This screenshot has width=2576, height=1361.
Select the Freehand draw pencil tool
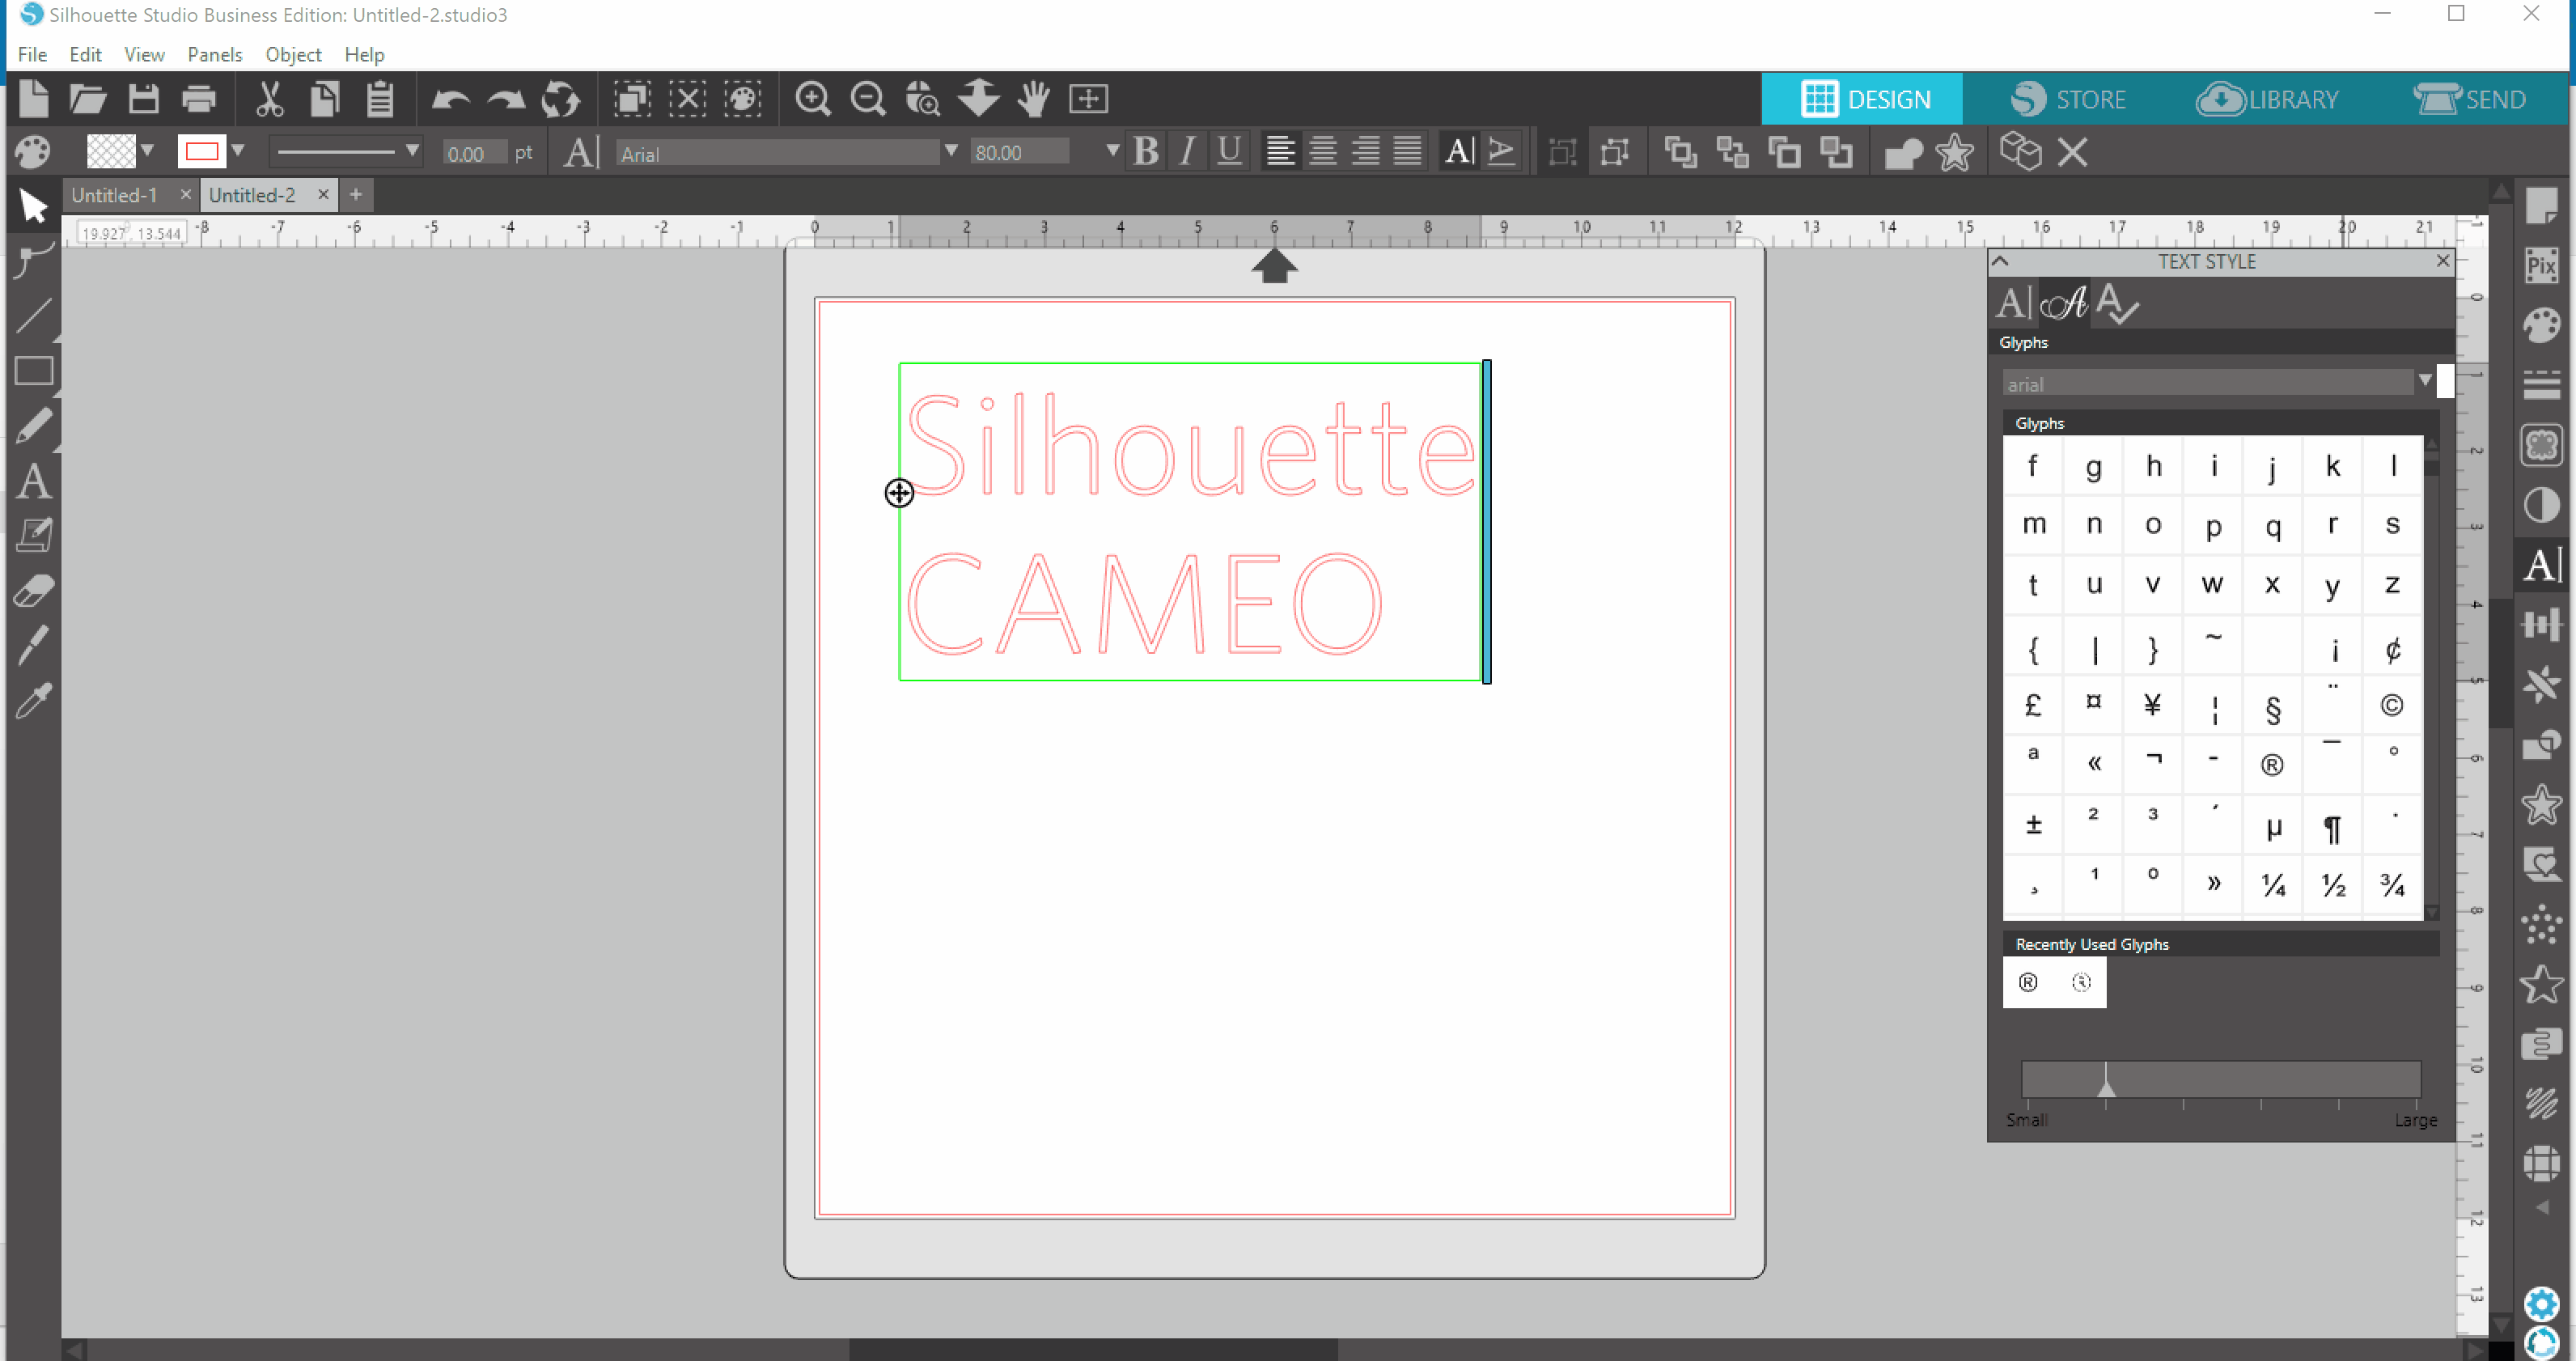[33, 426]
